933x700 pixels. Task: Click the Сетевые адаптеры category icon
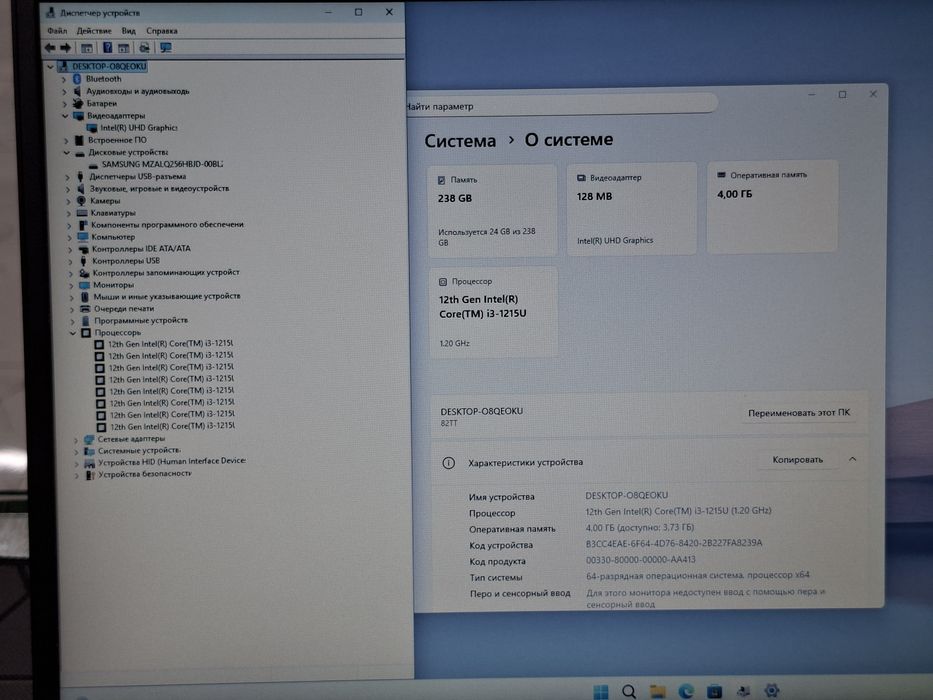(89, 439)
